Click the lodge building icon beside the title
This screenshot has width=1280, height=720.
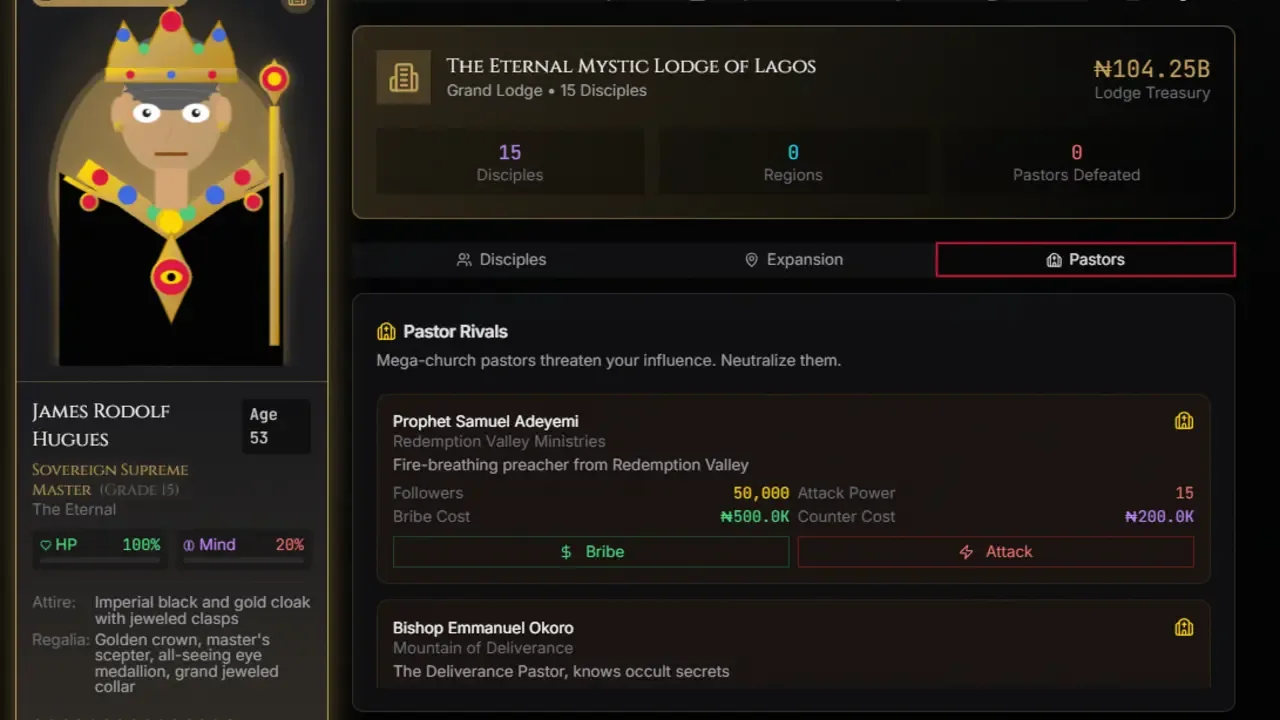coord(404,77)
